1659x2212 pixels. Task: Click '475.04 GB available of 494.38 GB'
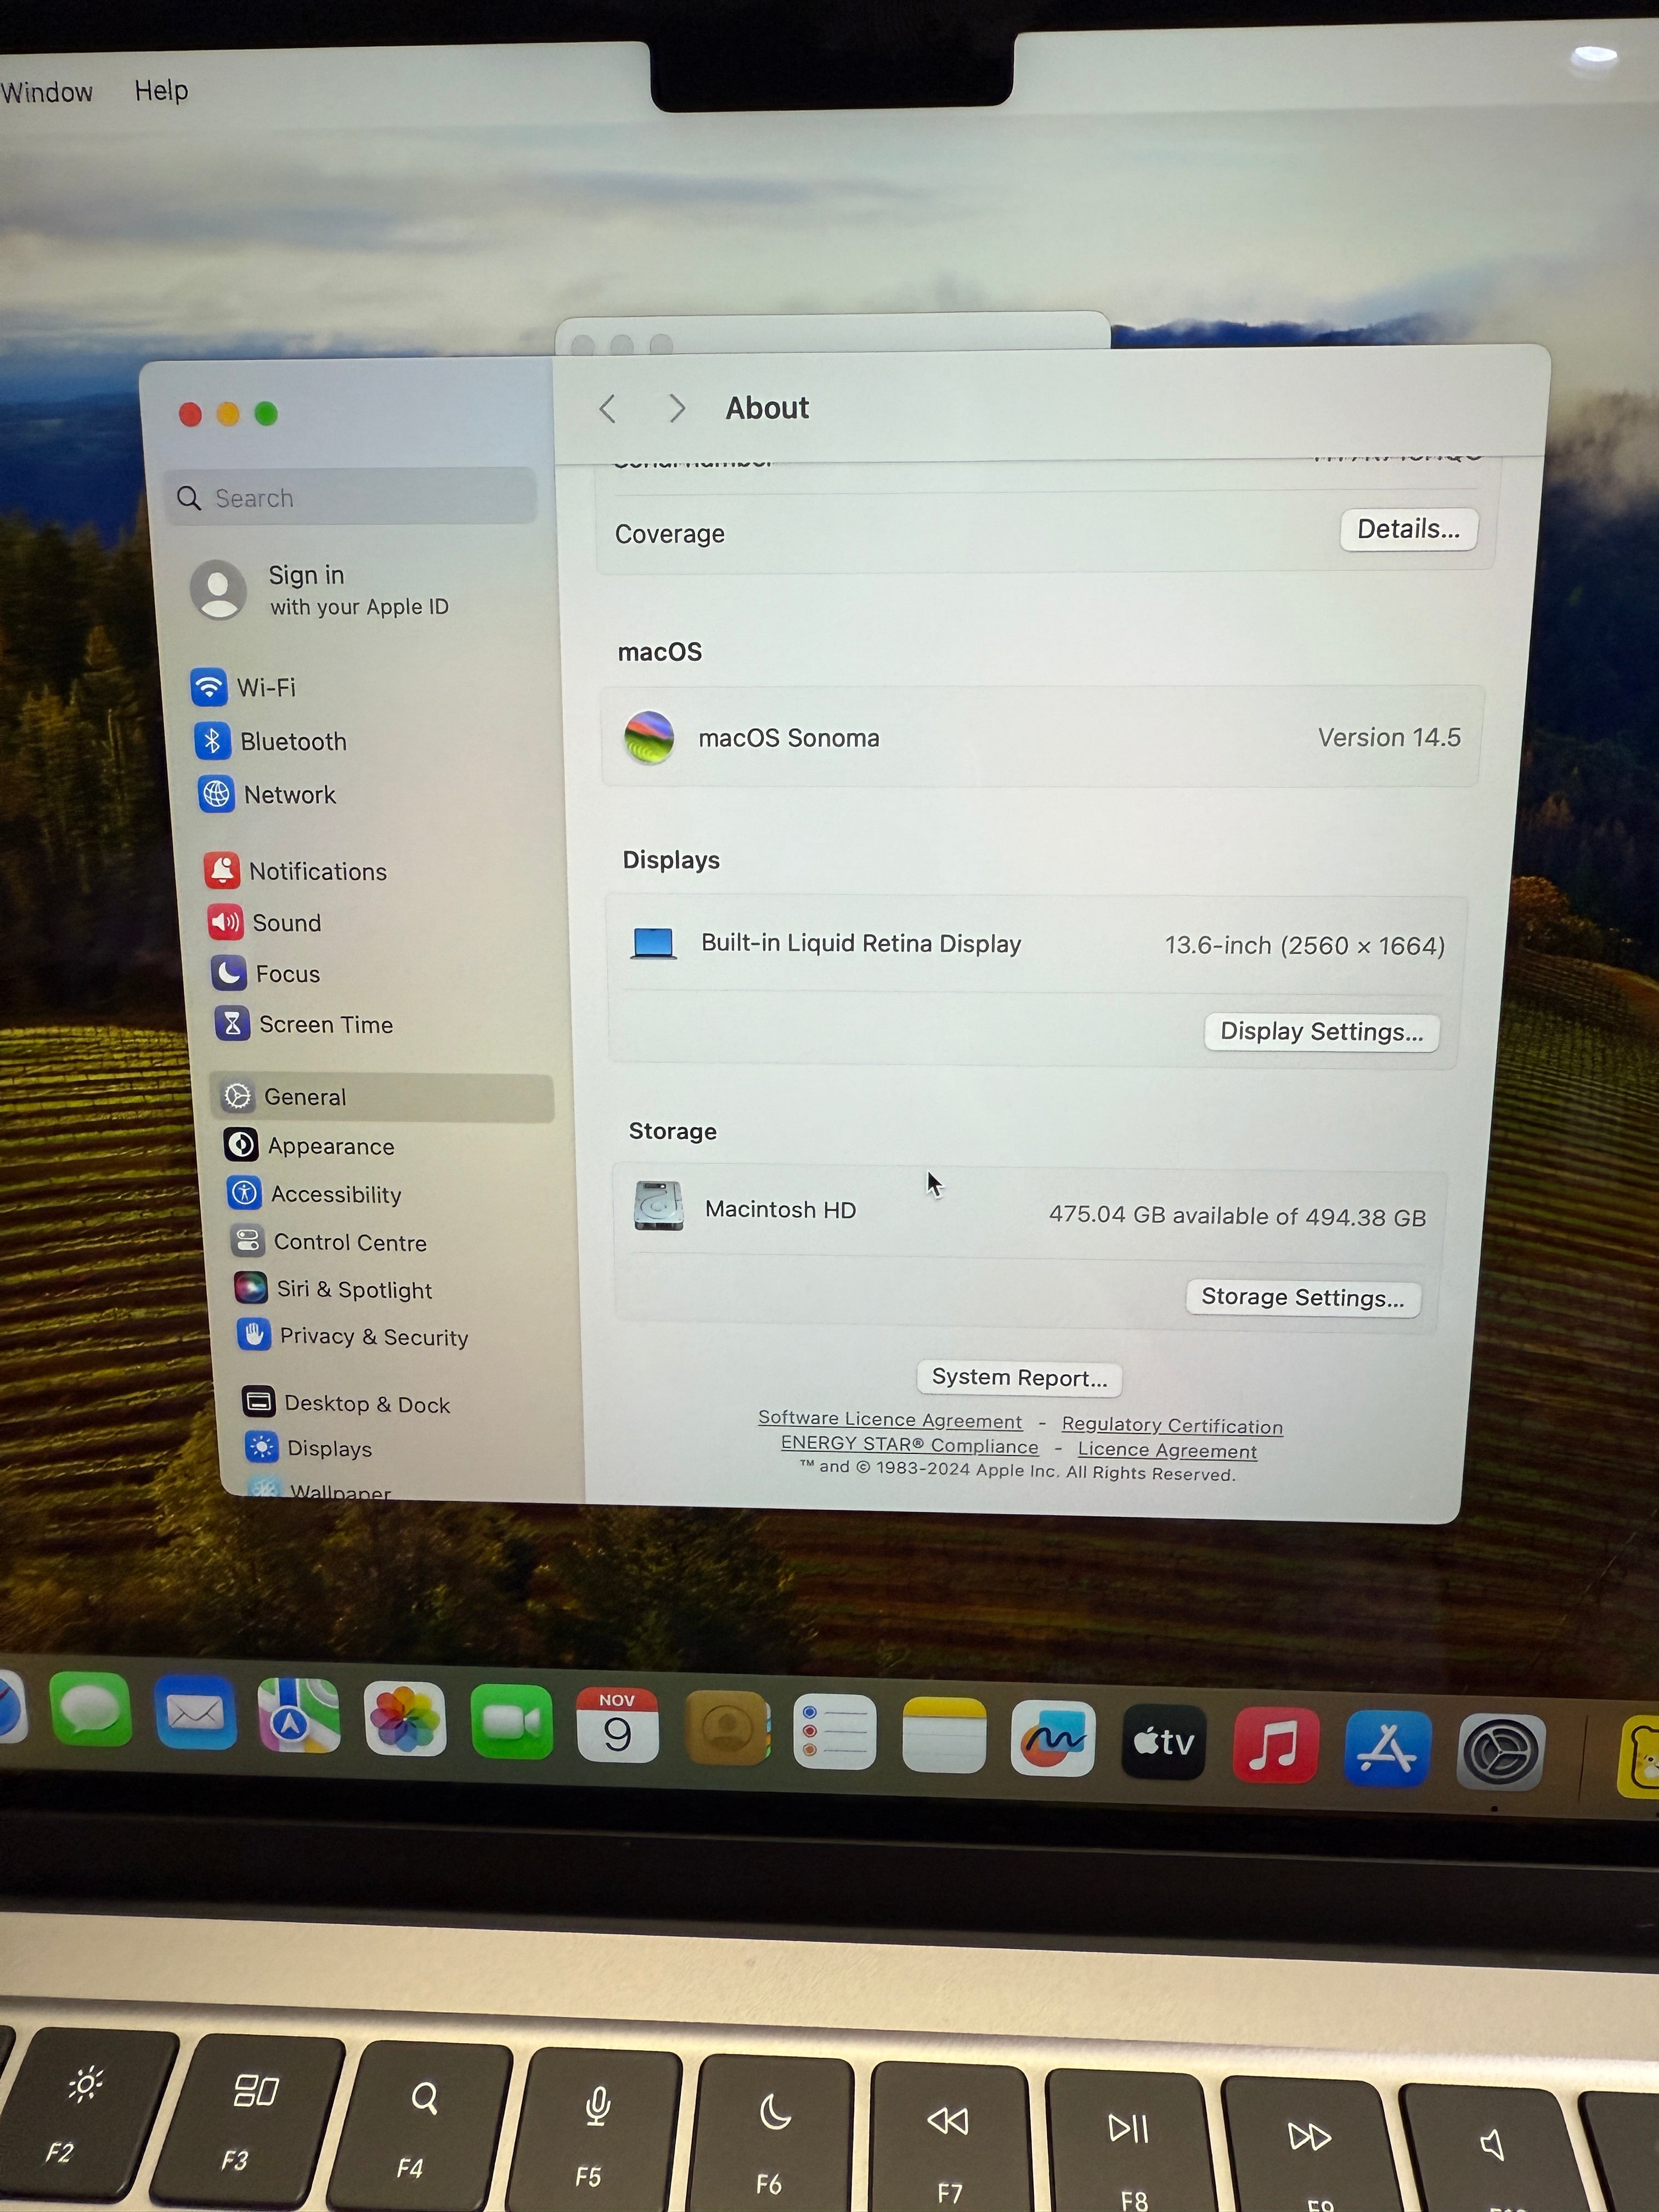(x=1237, y=1215)
